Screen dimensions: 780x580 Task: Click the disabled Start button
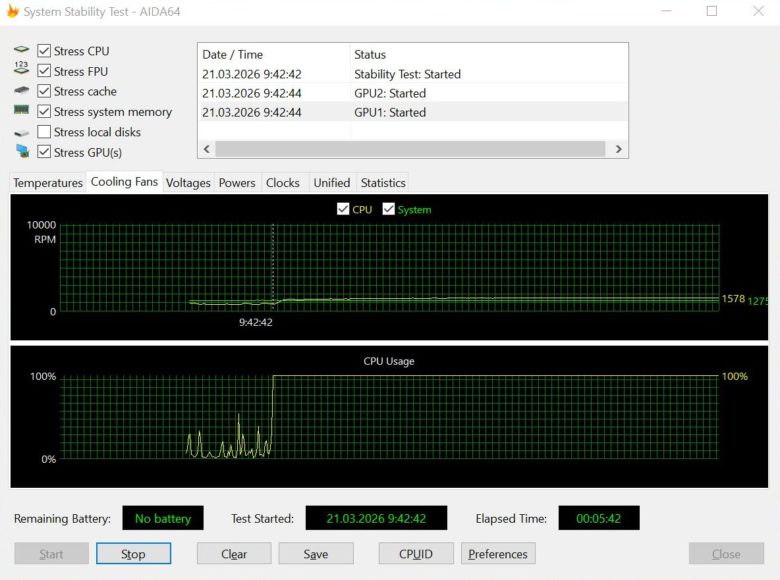click(x=51, y=554)
